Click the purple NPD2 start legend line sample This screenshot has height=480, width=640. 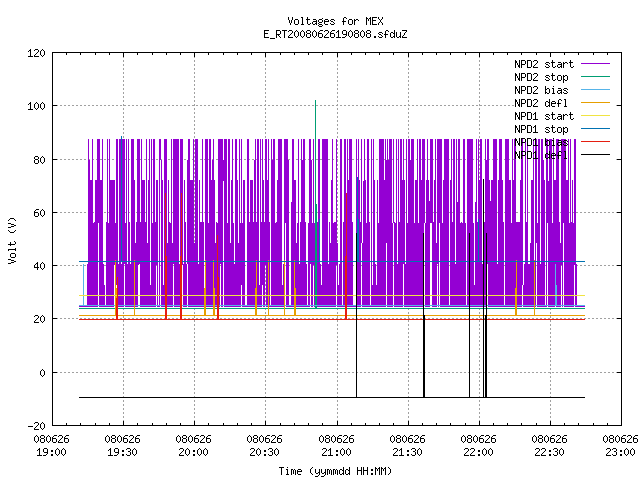coord(596,64)
